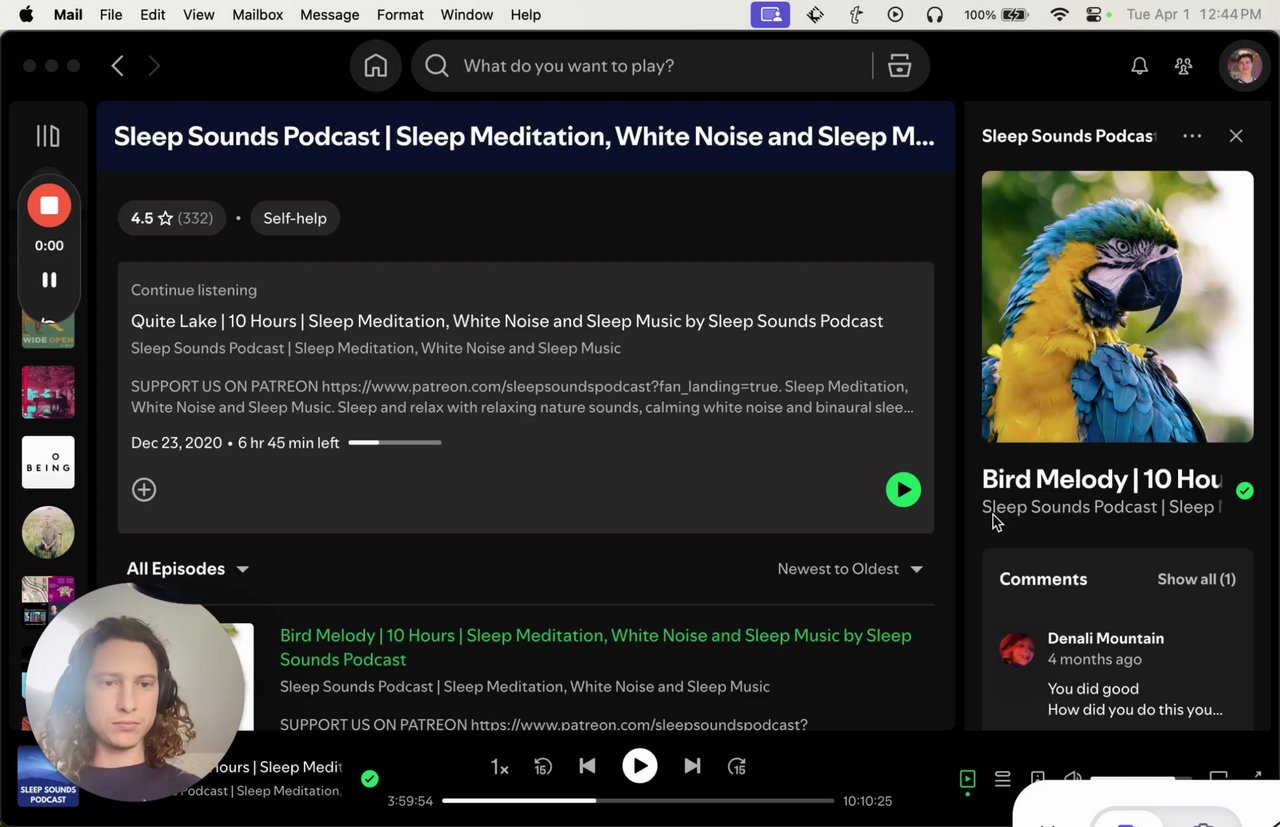Skip to the previous track
Screen dimensions: 1280x827
(x=588, y=766)
